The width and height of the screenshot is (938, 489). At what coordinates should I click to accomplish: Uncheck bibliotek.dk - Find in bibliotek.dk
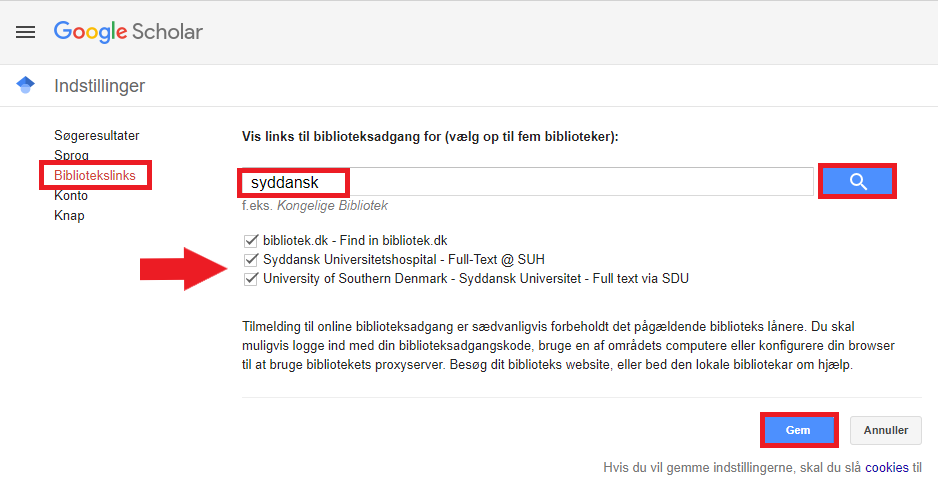(251, 241)
